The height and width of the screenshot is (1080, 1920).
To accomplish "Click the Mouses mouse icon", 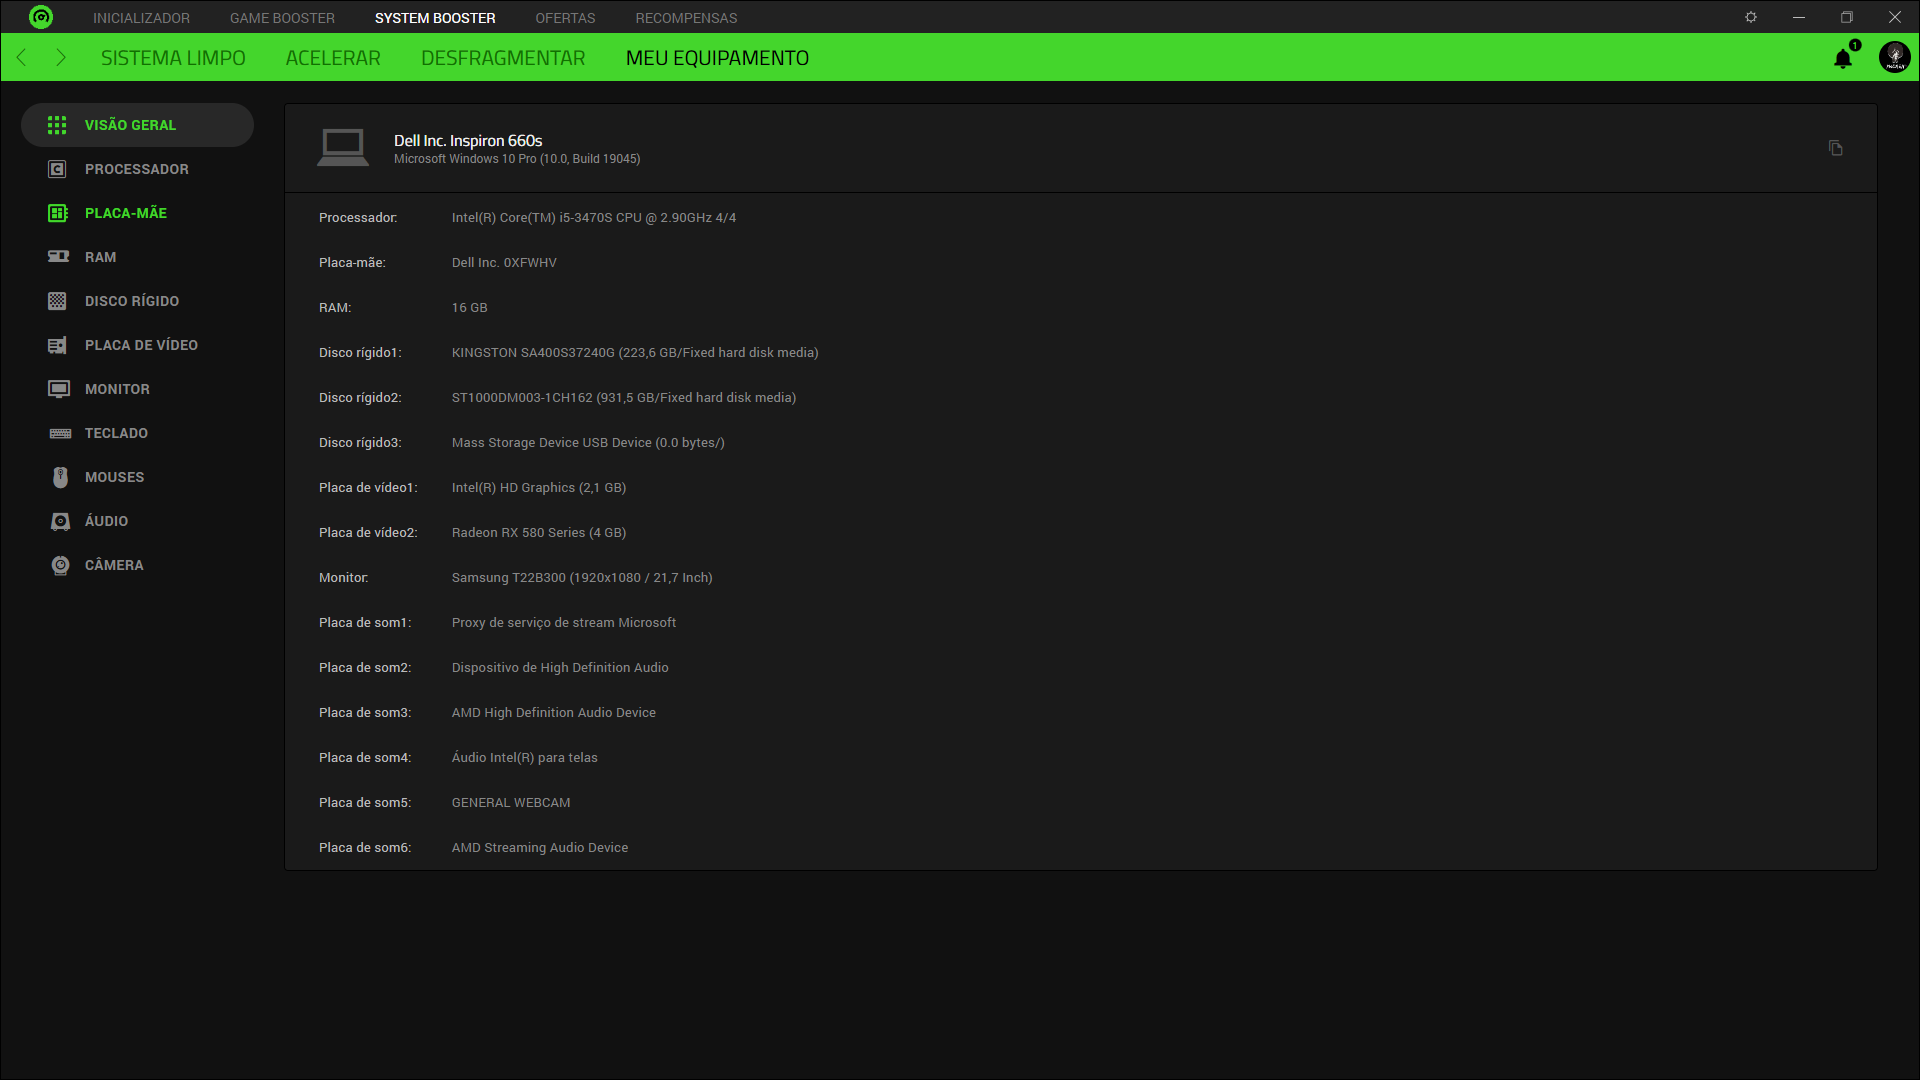I will click(60, 477).
